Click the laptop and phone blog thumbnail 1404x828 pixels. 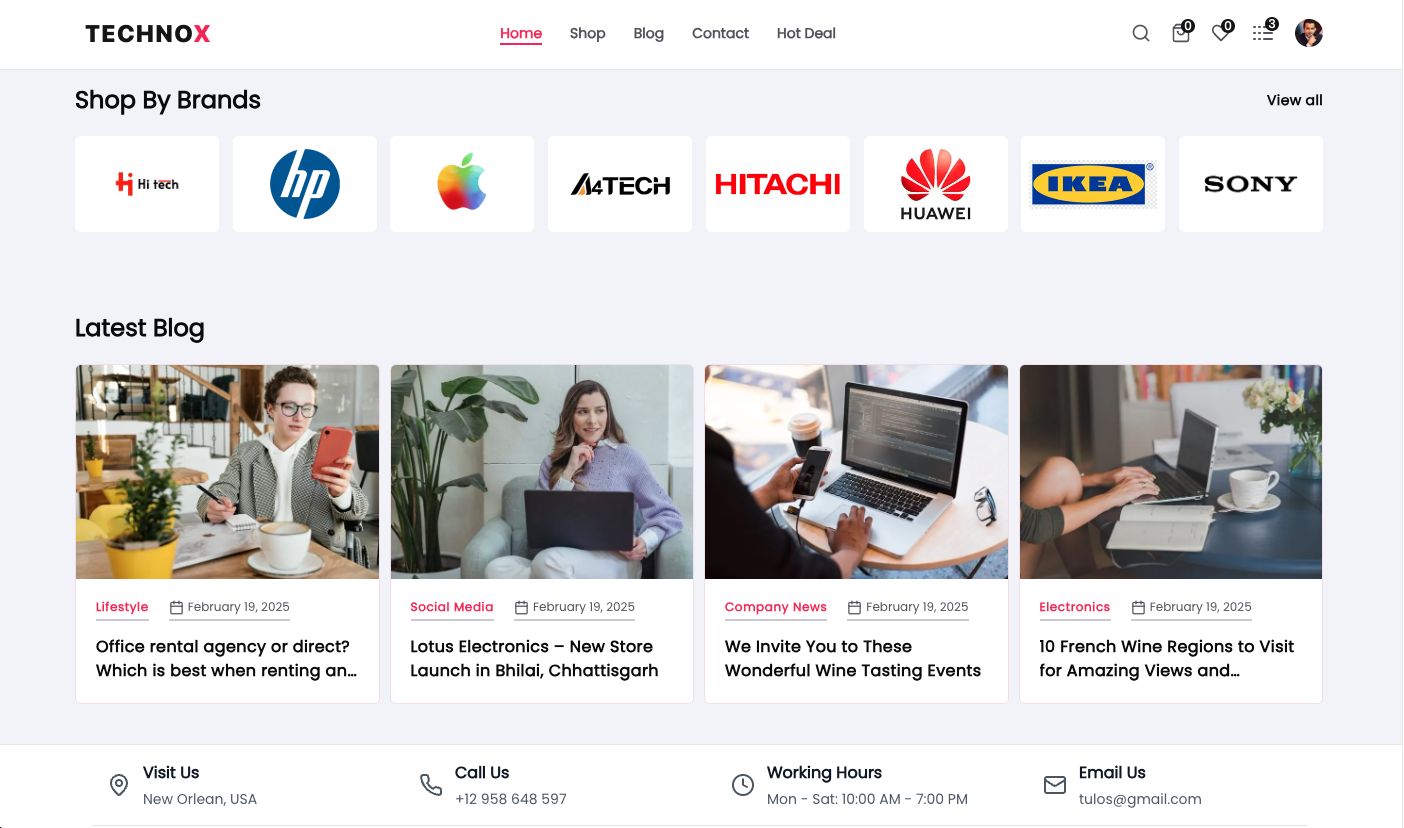pos(856,472)
